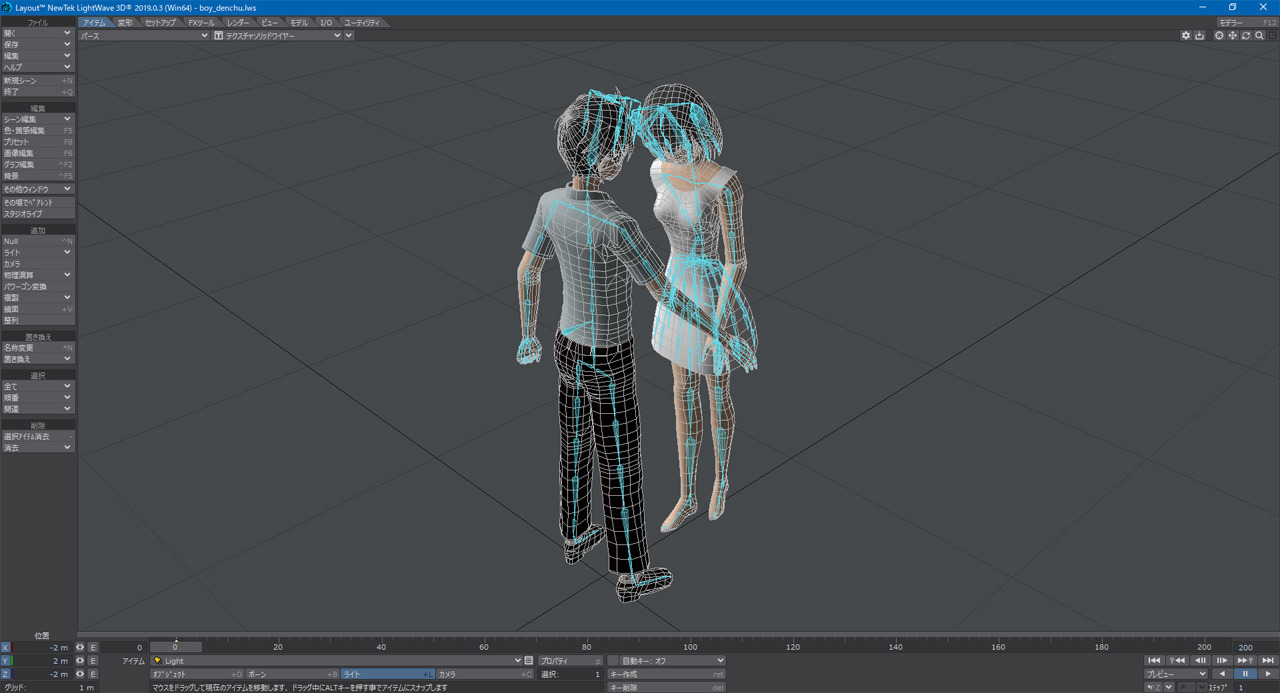This screenshot has width=1280, height=693.
Task: Open the パース view type dropdown
Action: pyautogui.click(x=144, y=35)
